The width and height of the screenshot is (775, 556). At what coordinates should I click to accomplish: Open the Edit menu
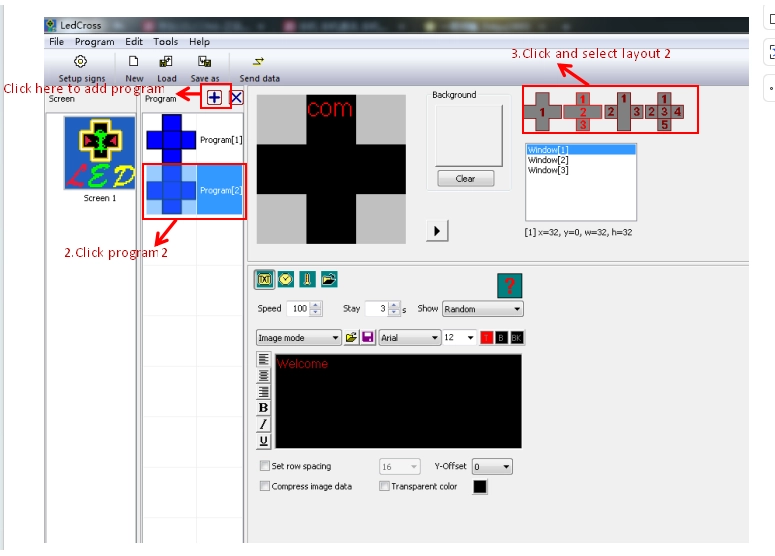[133, 42]
